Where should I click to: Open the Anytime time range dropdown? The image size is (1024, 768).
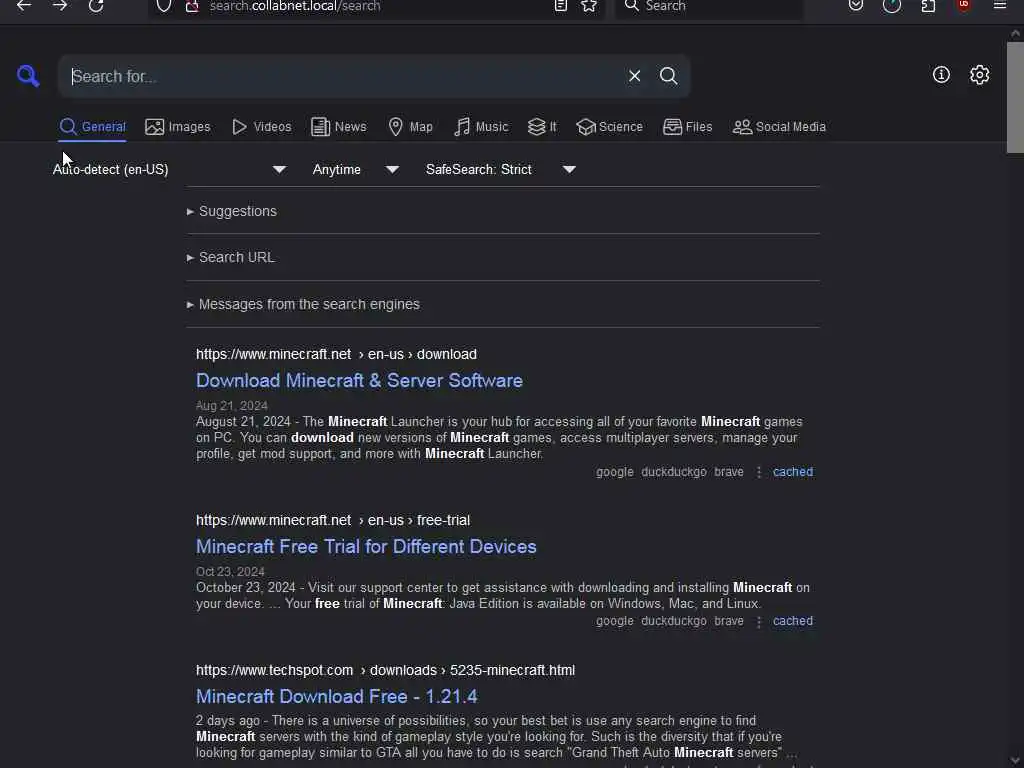356,169
